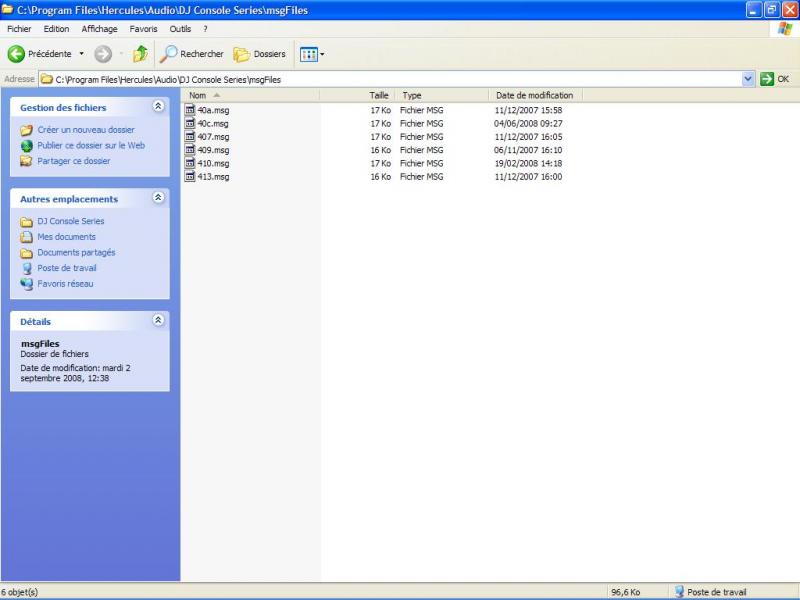
Task: Toggle the Dossiers folder pane
Action: click(260, 54)
